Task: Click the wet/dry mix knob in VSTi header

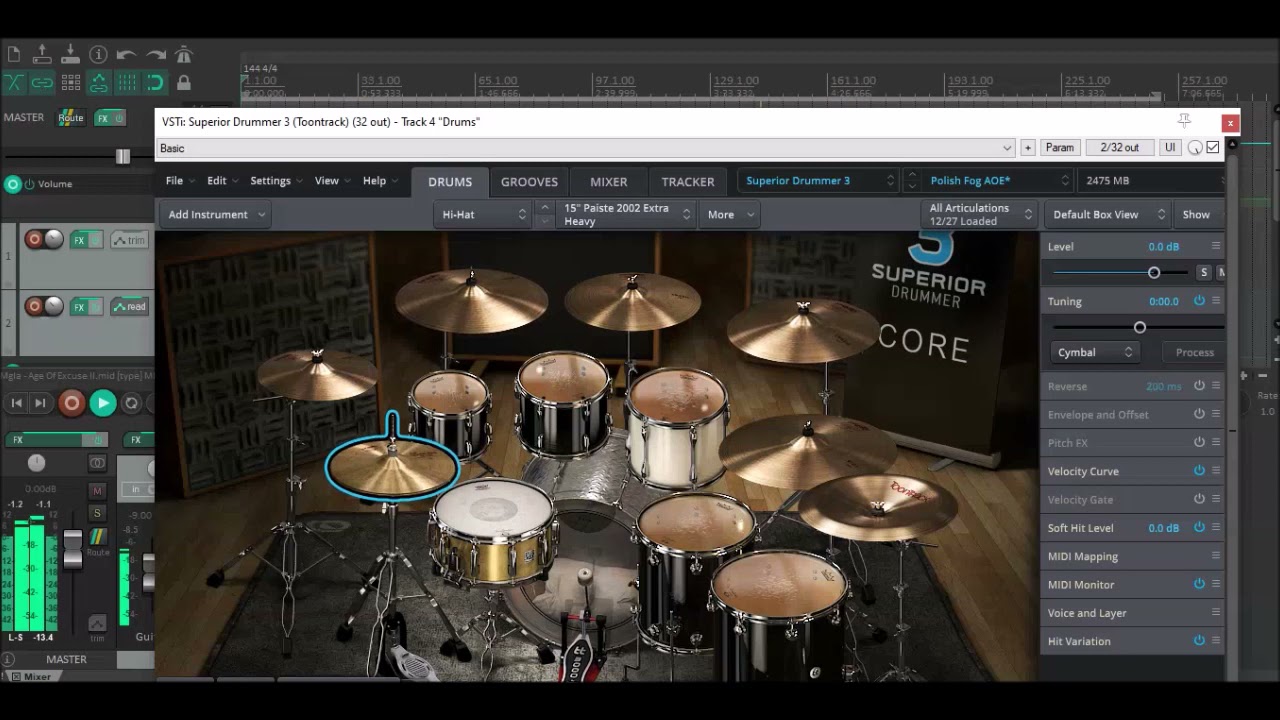Action: (1195, 148)
